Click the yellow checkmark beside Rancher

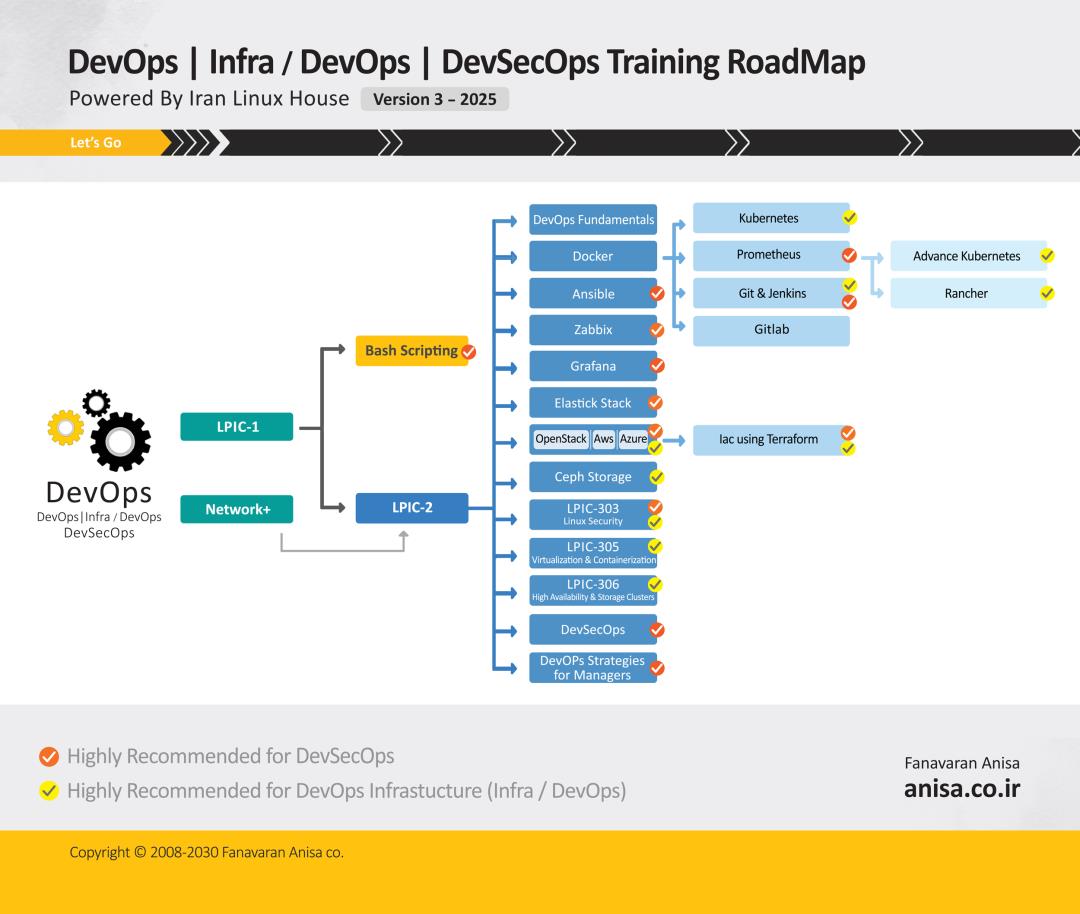pos(1047,293)
